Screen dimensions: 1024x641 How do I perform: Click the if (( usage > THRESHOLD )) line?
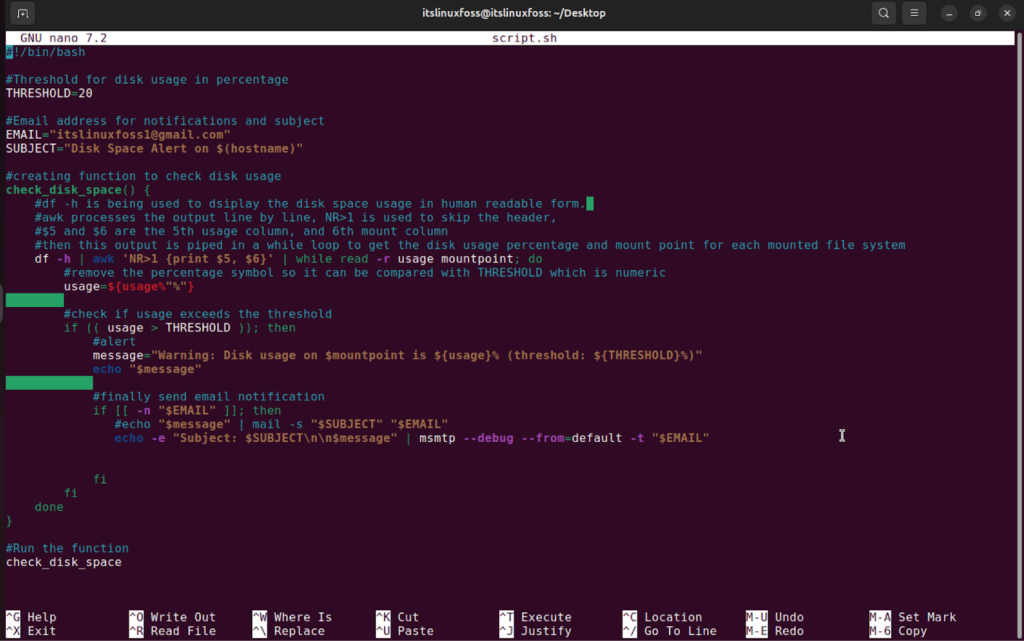click(180, 328)
